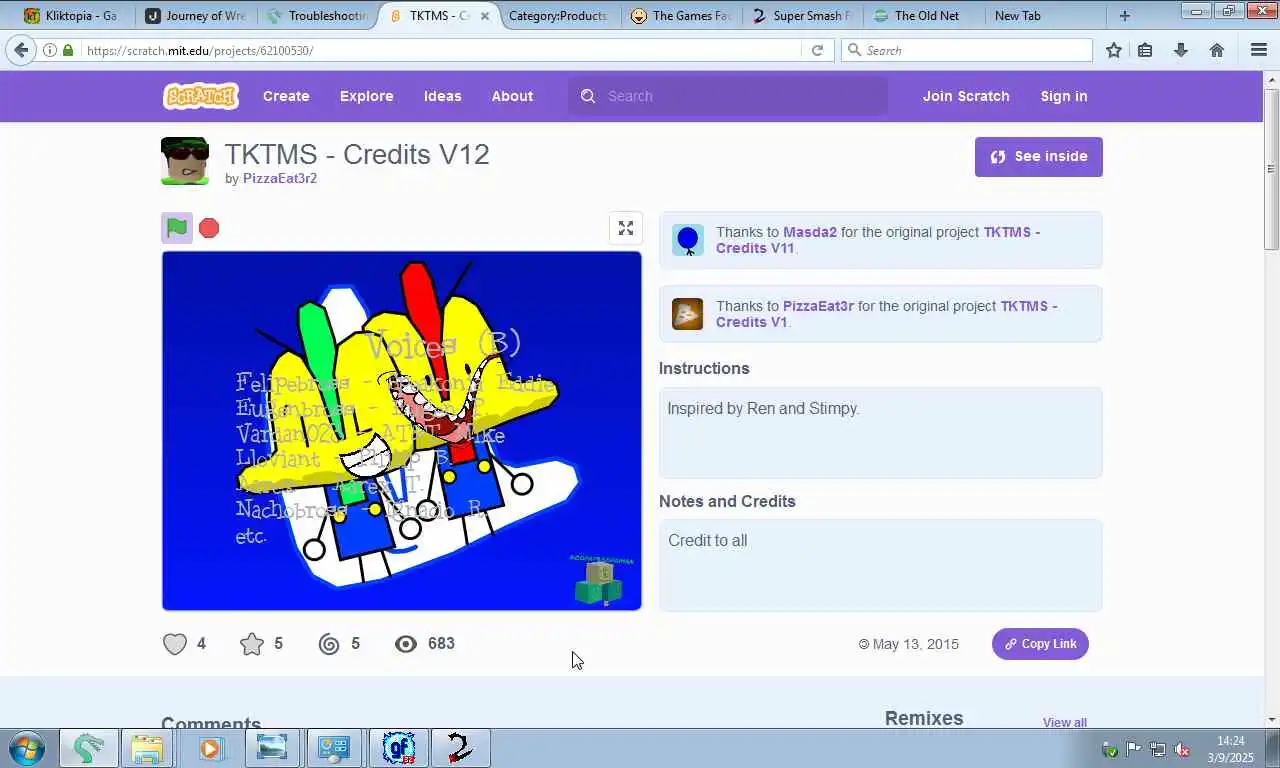Click the page vertical scrollbar thumb
This screenshot has width=1280, height=768.
point(1272,168)
